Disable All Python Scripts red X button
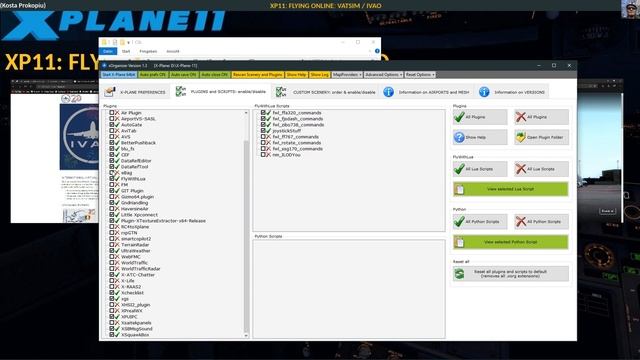 click(x=541, y=222)
